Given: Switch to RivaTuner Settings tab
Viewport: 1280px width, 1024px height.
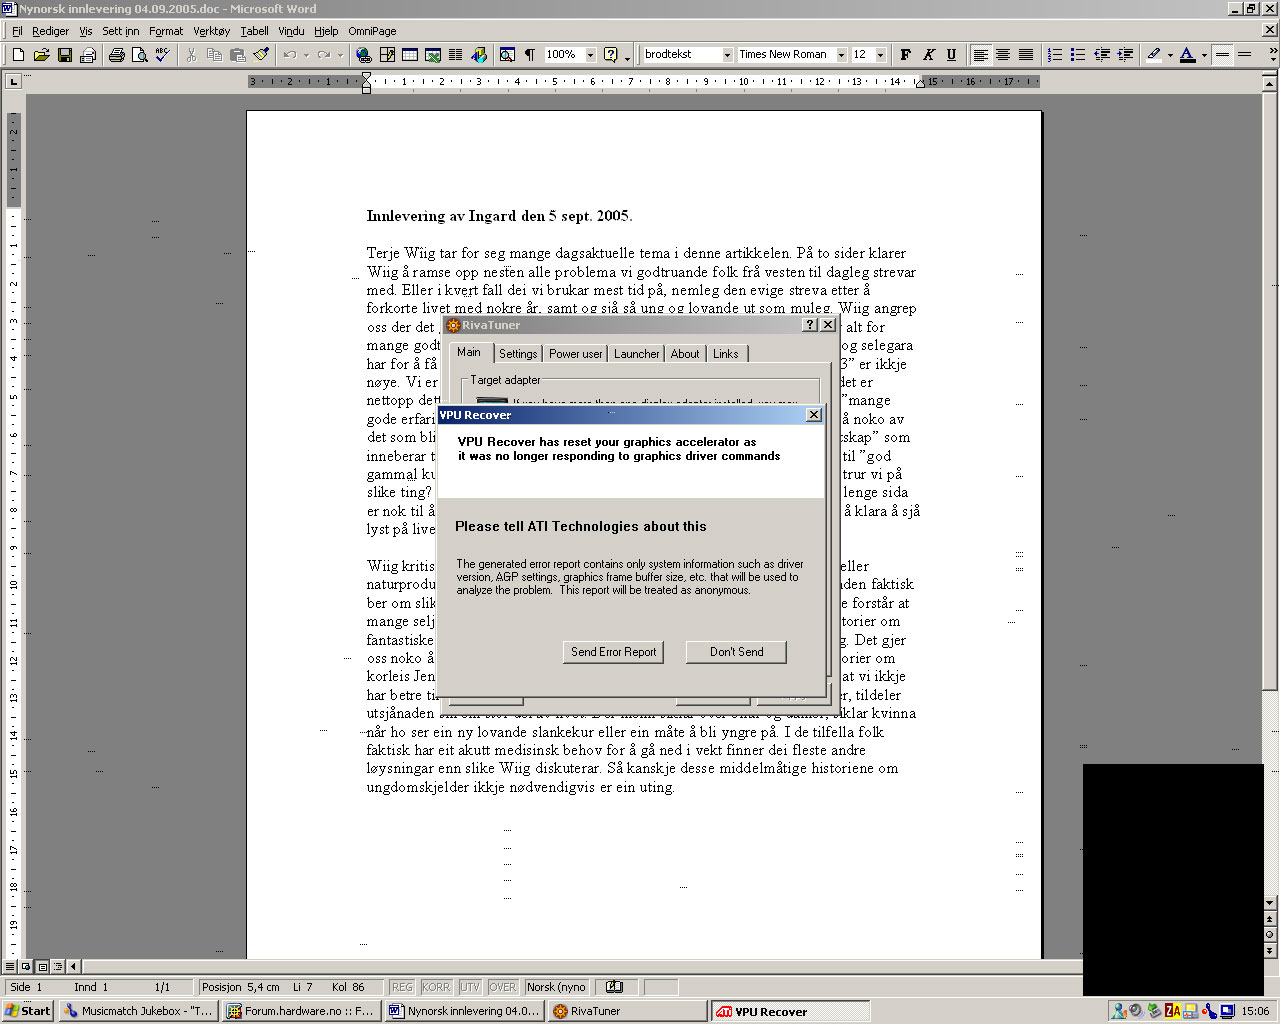Looking at the screenshot, I should (x=518, y=354).
